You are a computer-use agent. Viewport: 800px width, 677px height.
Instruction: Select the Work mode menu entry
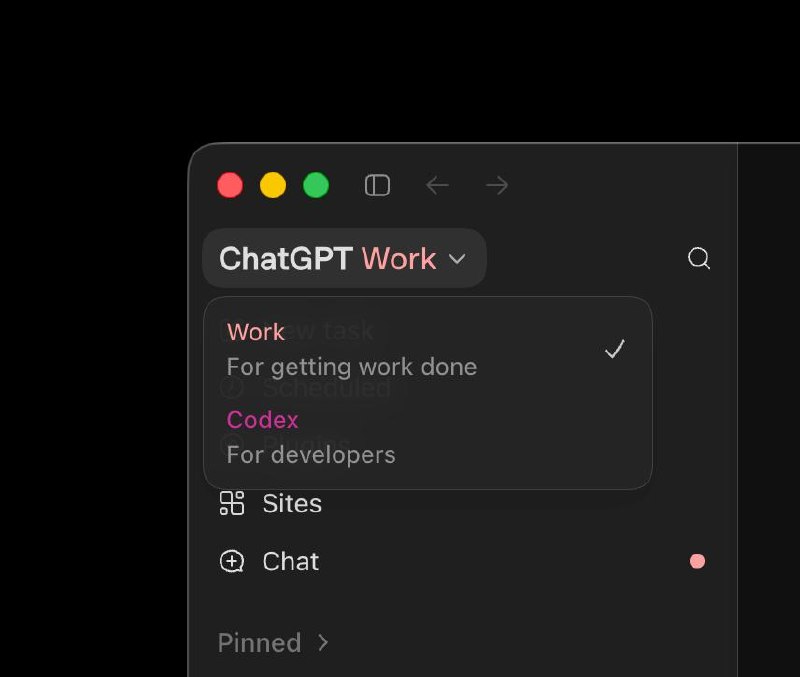point(428,349)
